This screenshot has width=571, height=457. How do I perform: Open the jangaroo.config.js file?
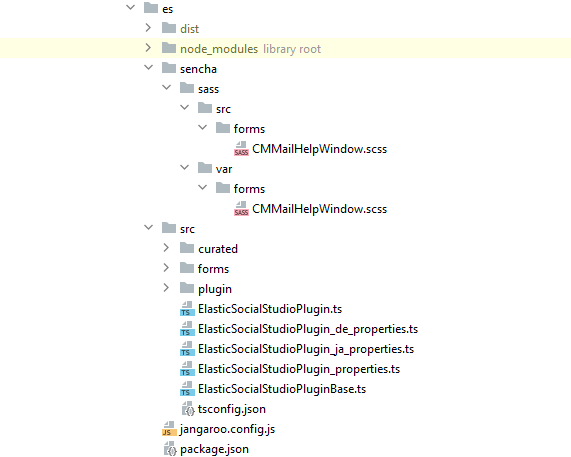(227, 429)
